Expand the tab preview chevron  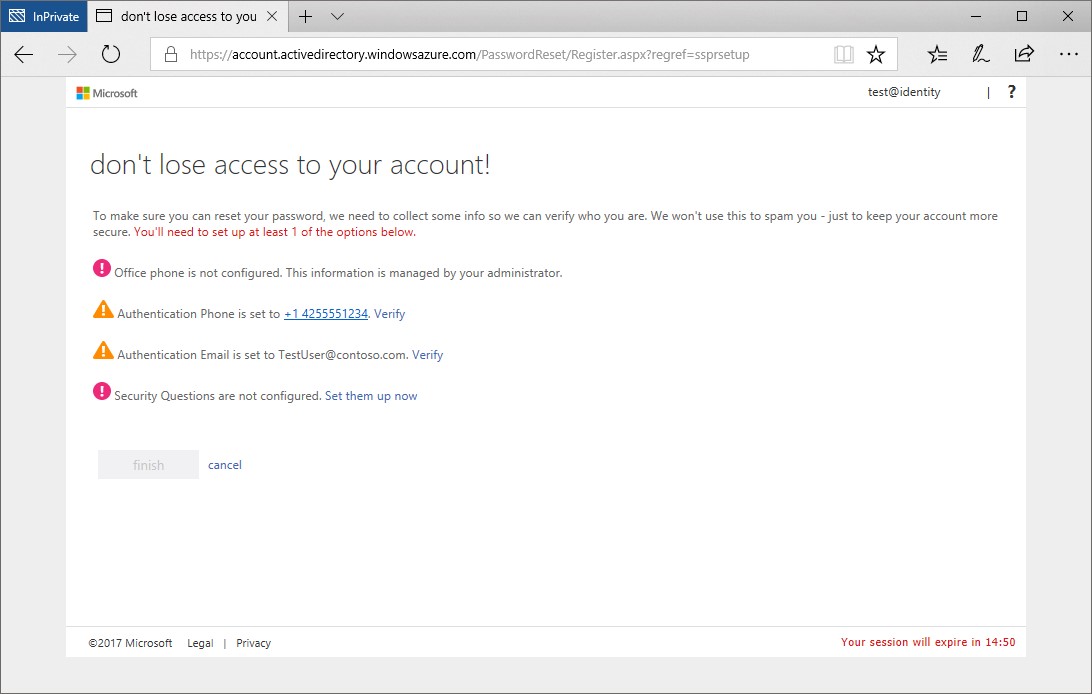(x=337, y=16)
